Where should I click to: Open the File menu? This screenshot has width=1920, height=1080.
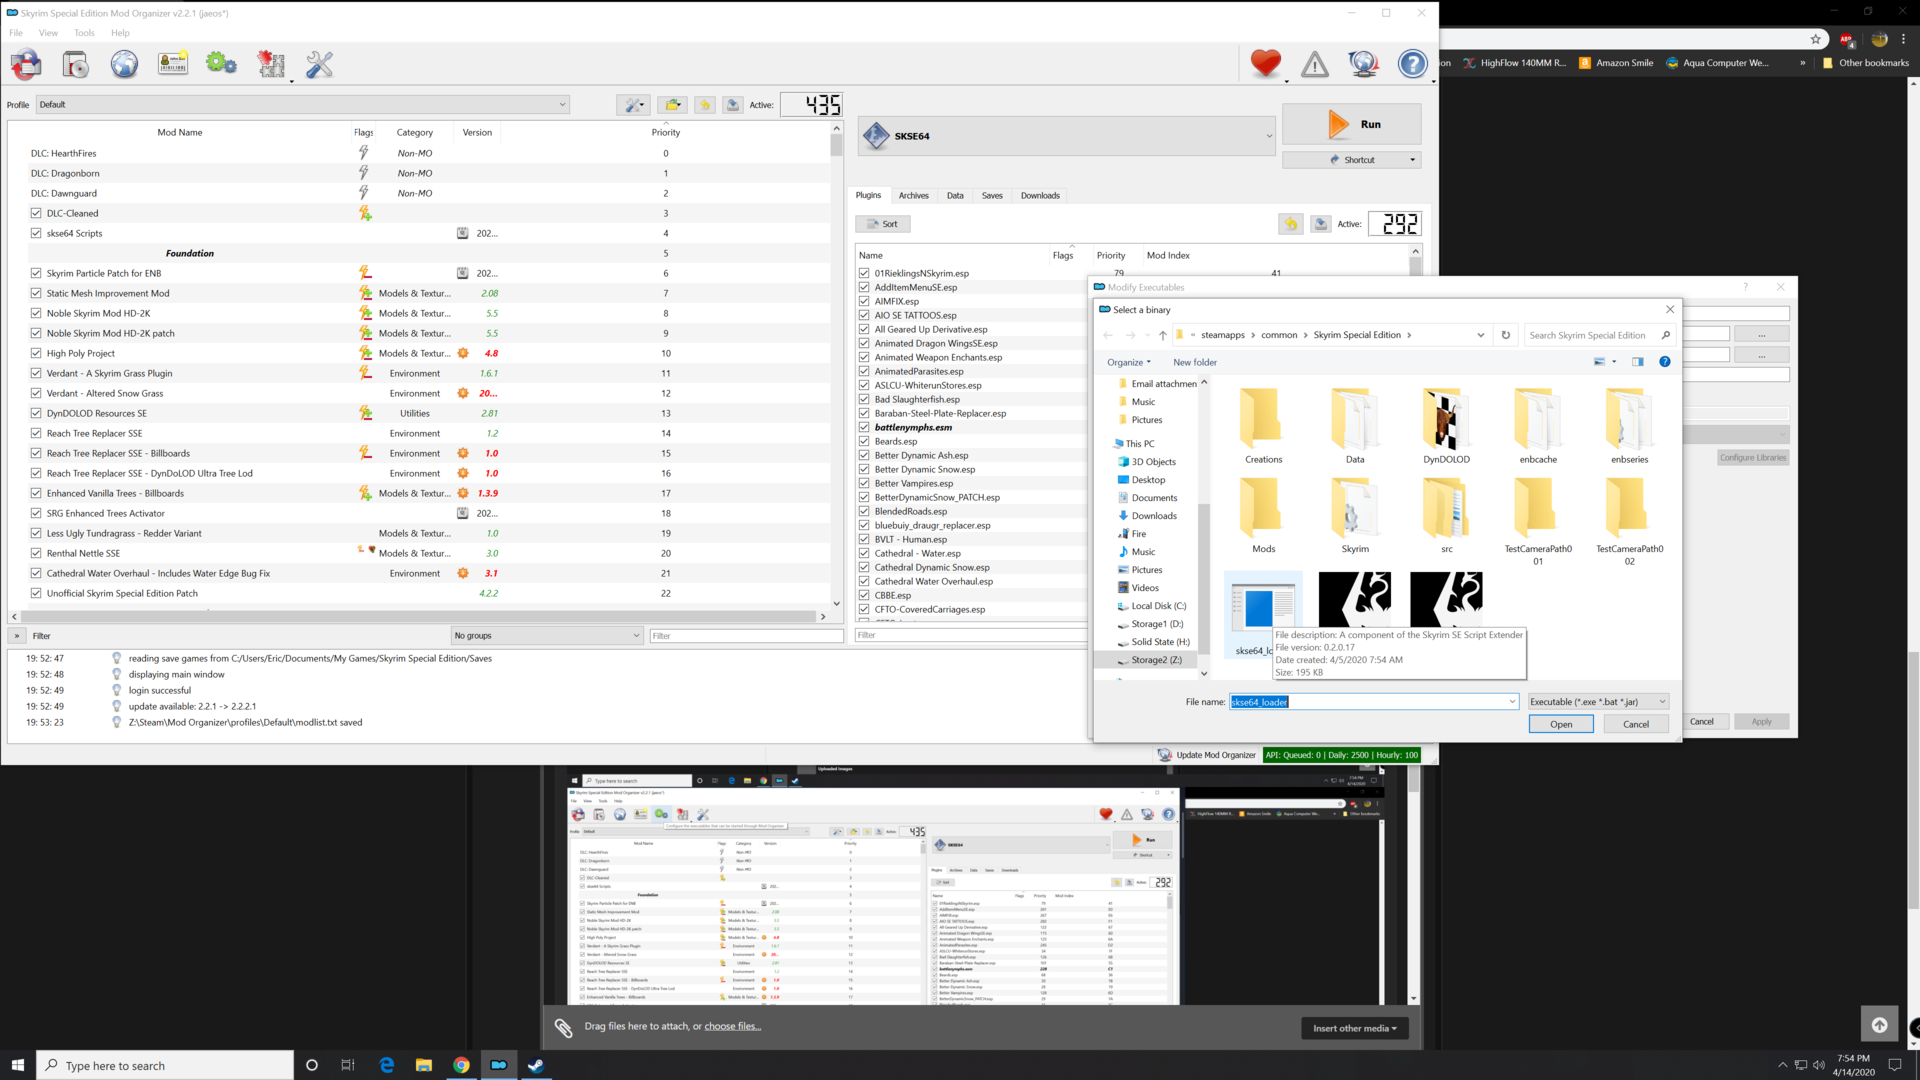(x=16, y=33)
